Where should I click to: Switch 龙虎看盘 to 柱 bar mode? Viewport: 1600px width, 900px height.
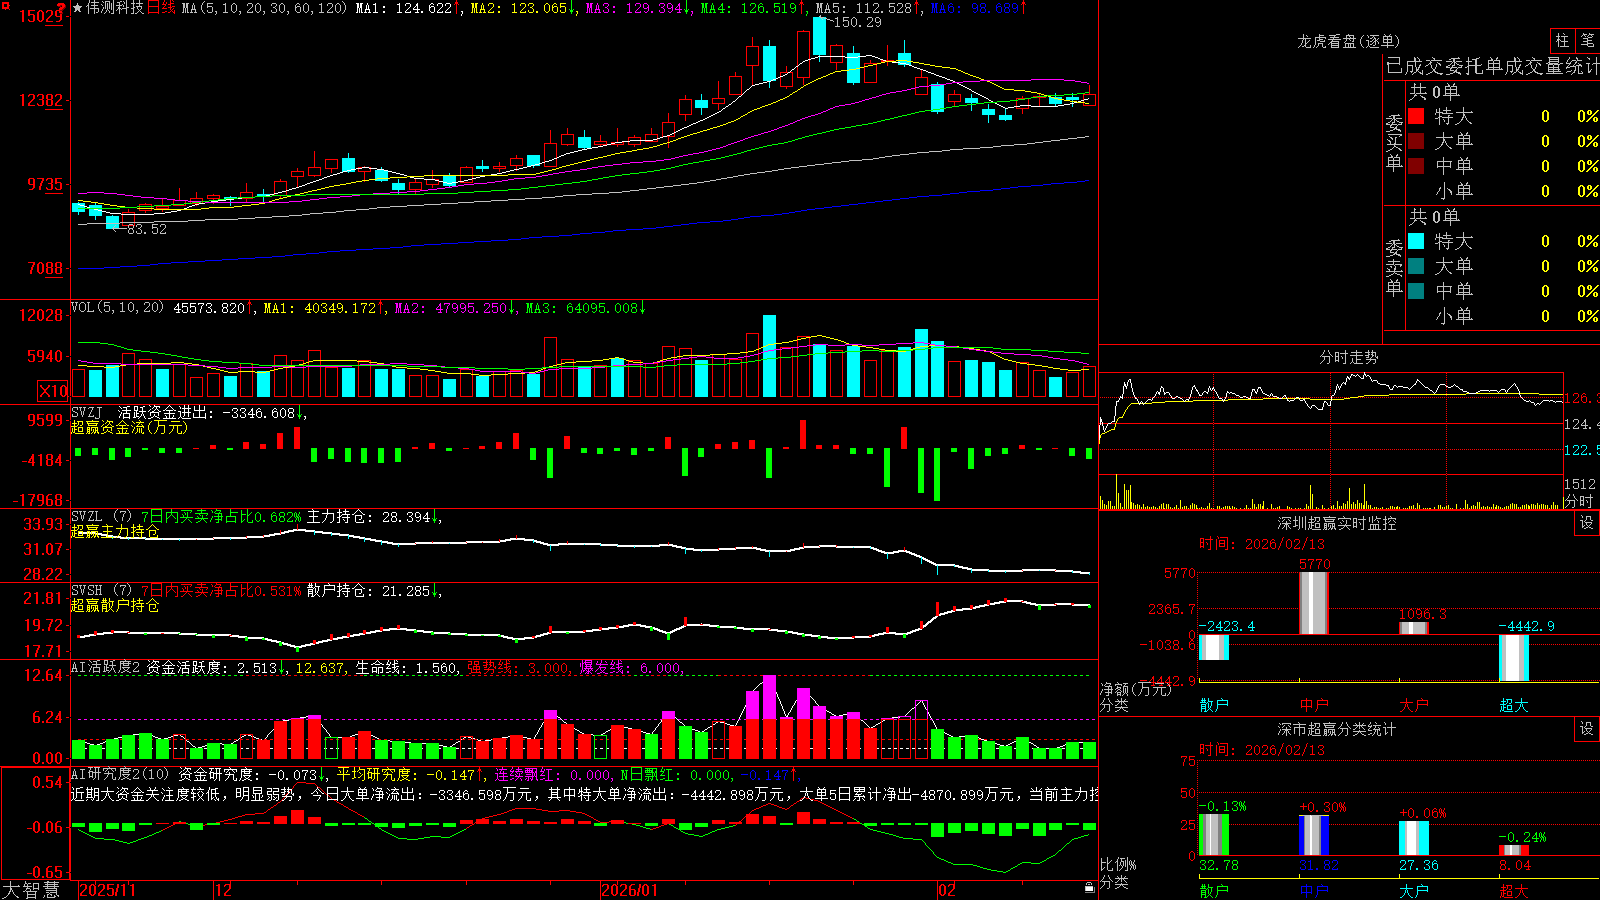click(x=1562, y=41)
